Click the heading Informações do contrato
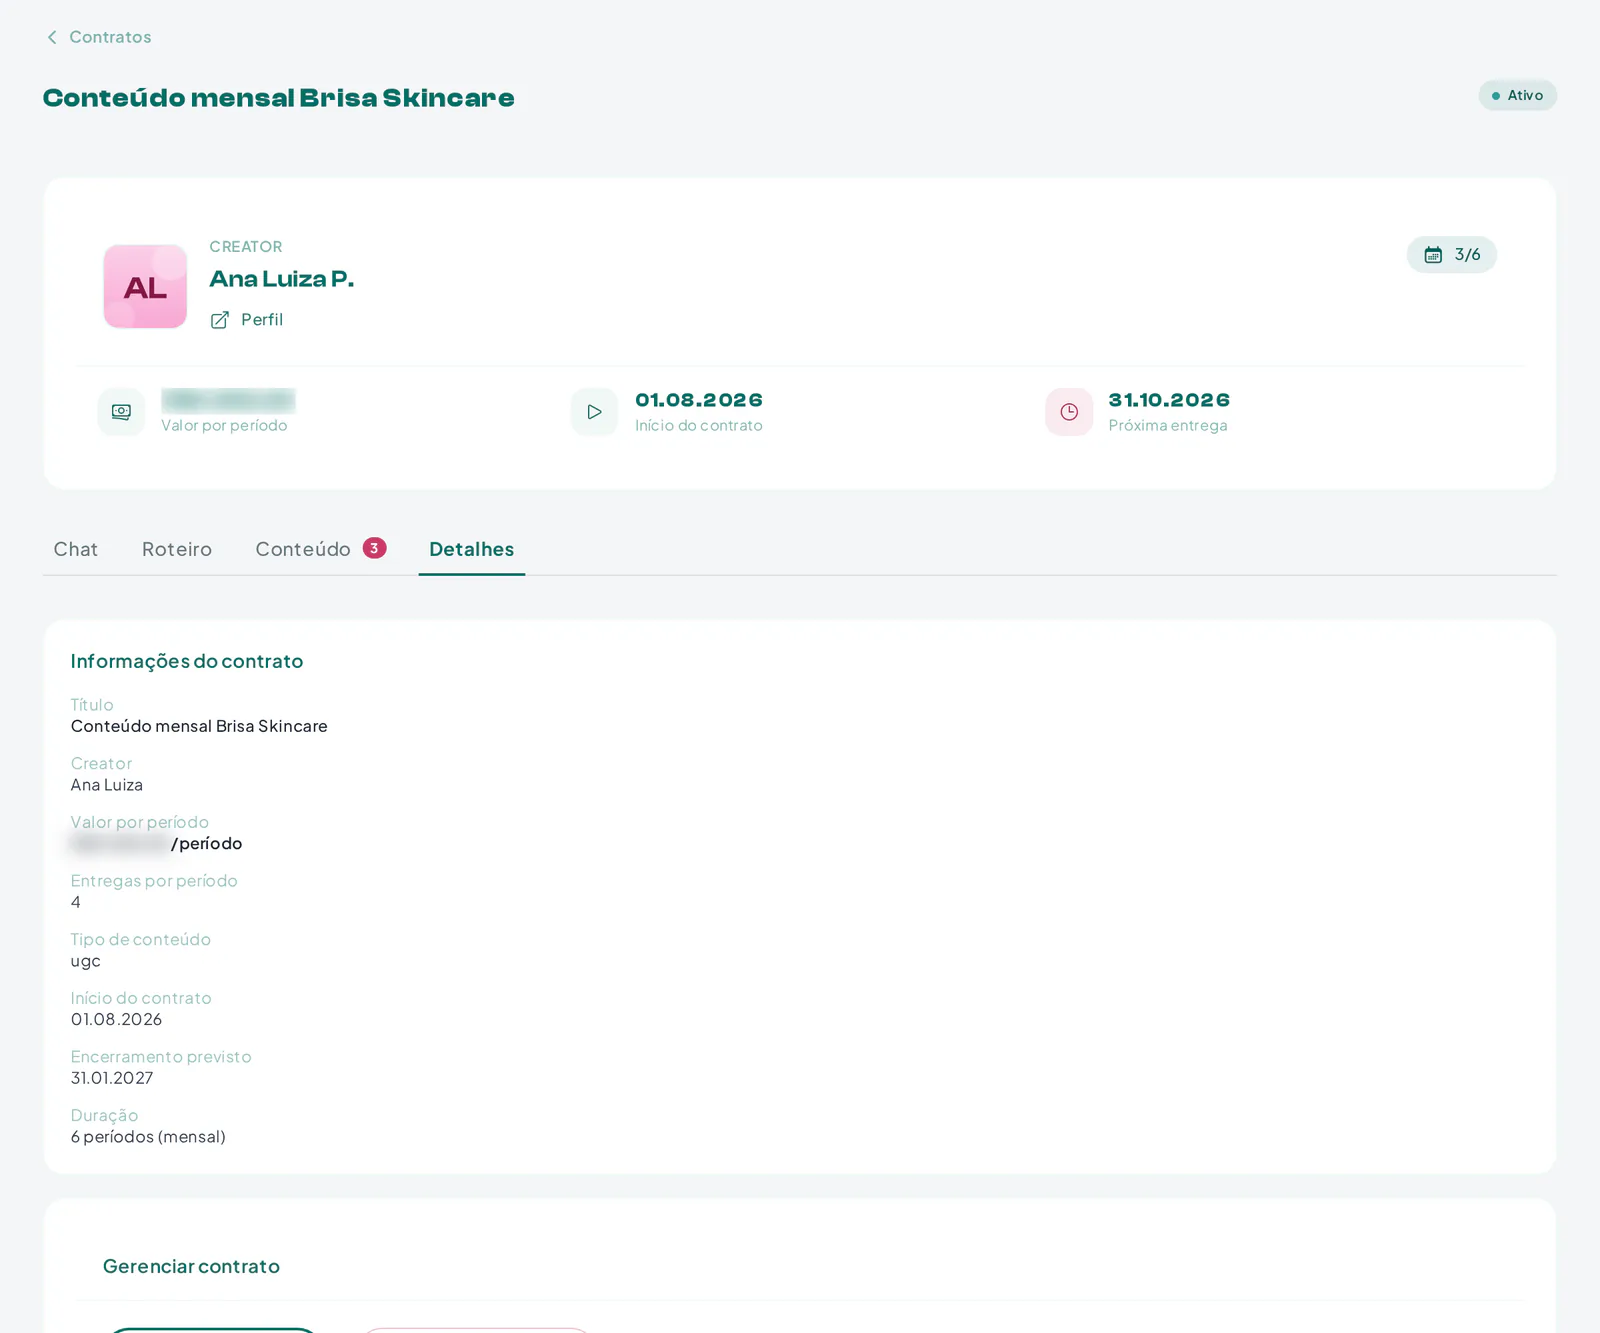The height and width of the screenshot is (1333, 1600). point(187,661)
